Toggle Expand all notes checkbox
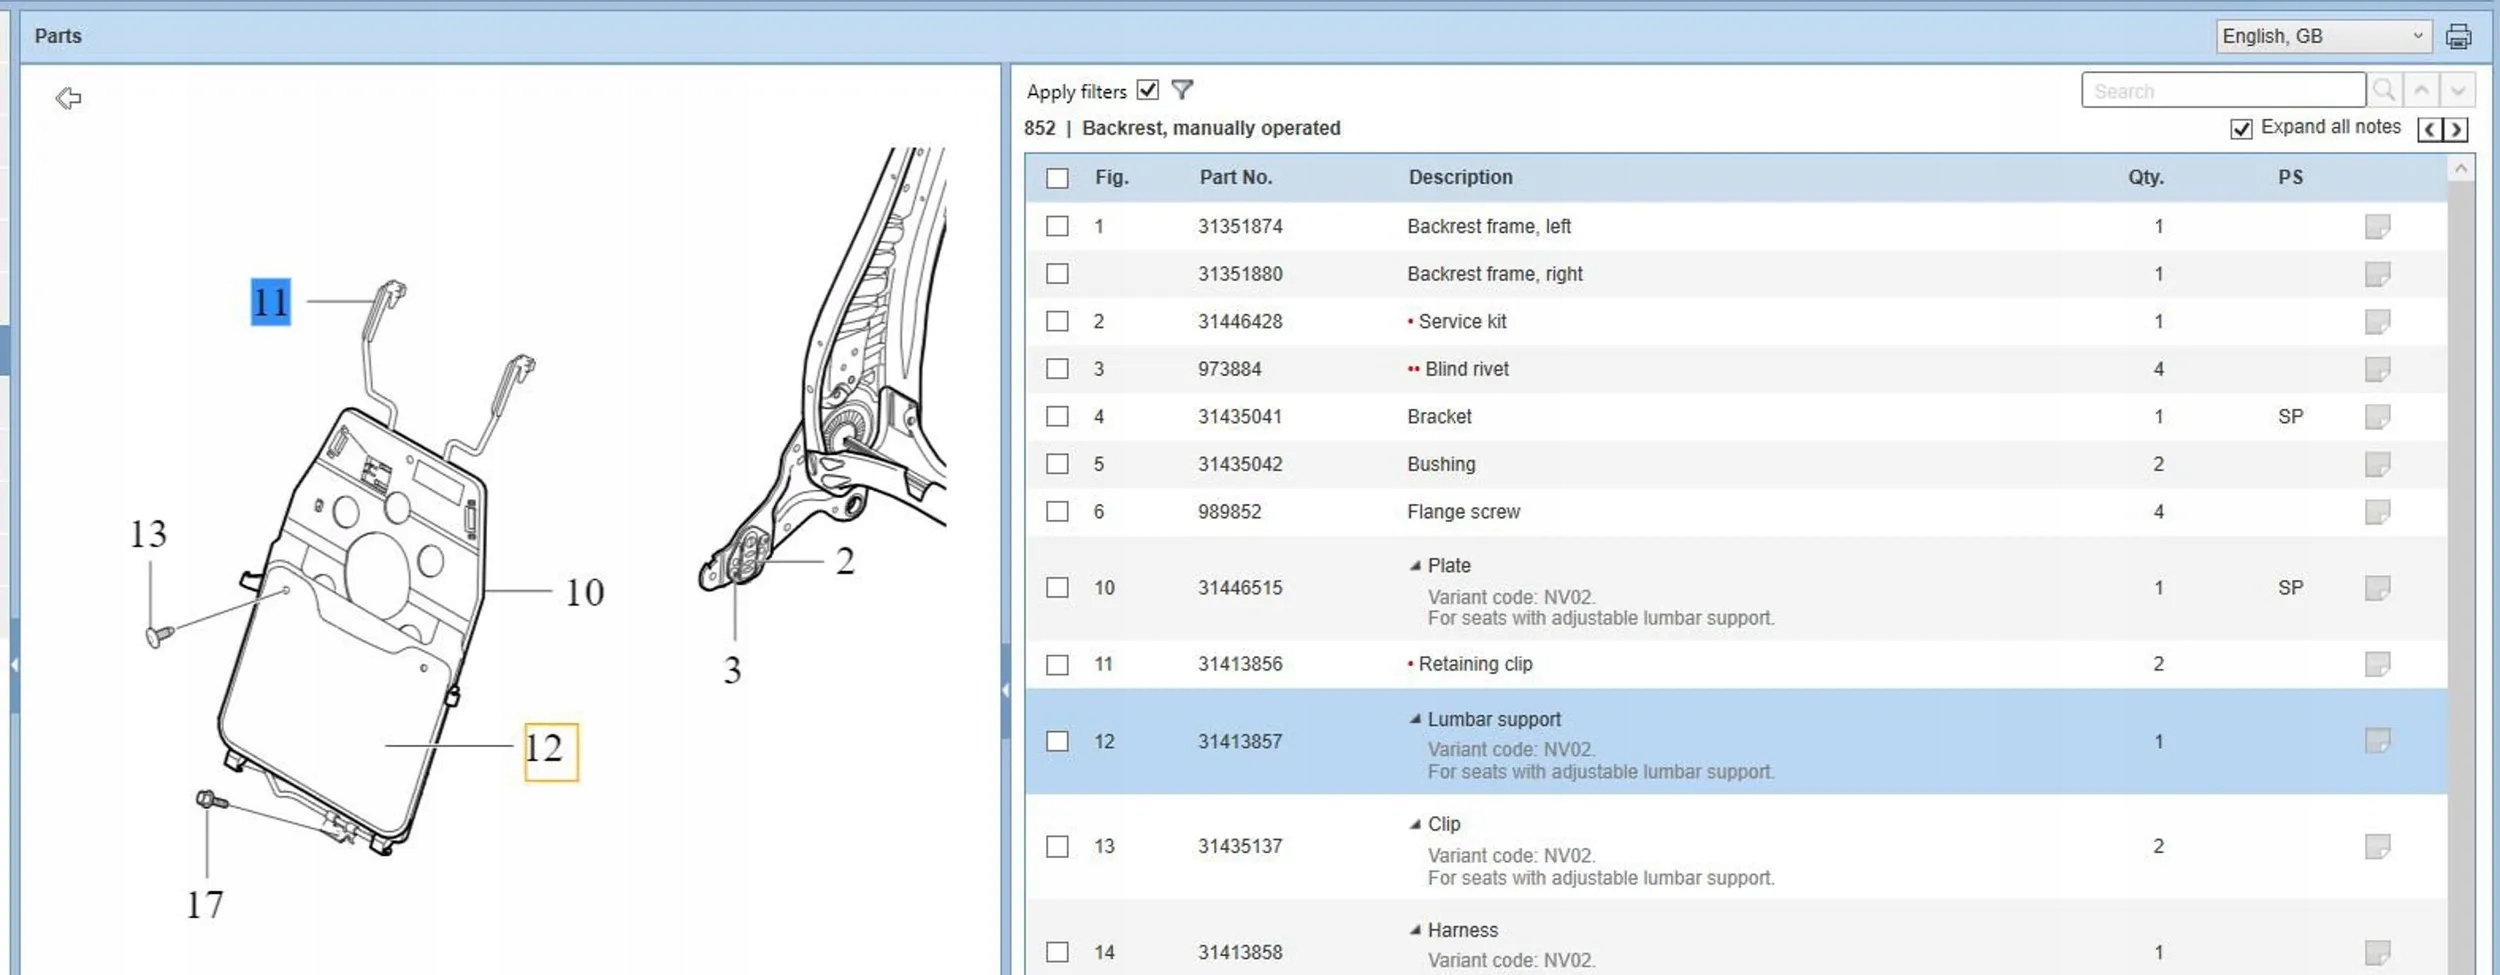 [2242, 129]
